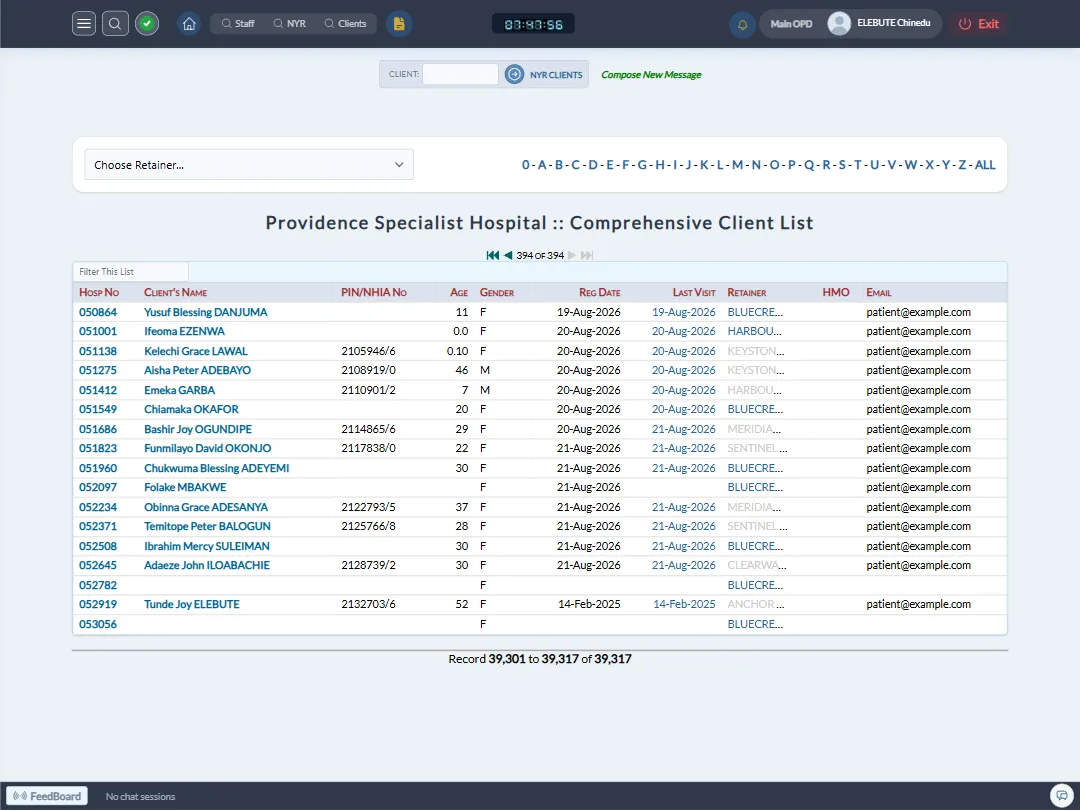This screenshot has height=810, width=1080.
Task: Open the Compose New Message link
Action: (x=651, y=74)
